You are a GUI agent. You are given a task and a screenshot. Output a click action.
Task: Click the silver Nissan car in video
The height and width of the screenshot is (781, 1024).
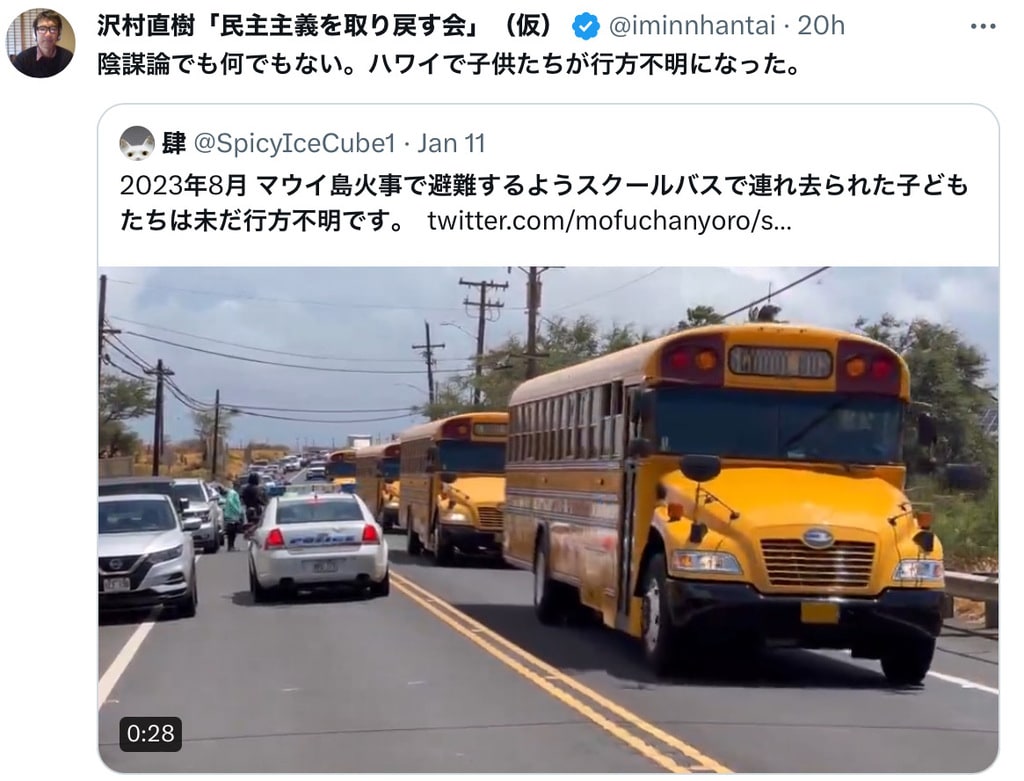147,553
